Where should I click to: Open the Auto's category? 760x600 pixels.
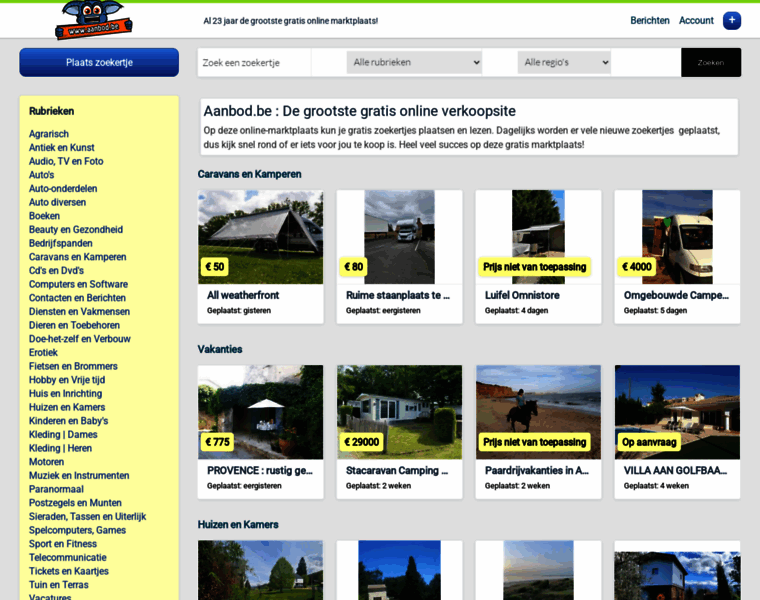tap(42, 174)
